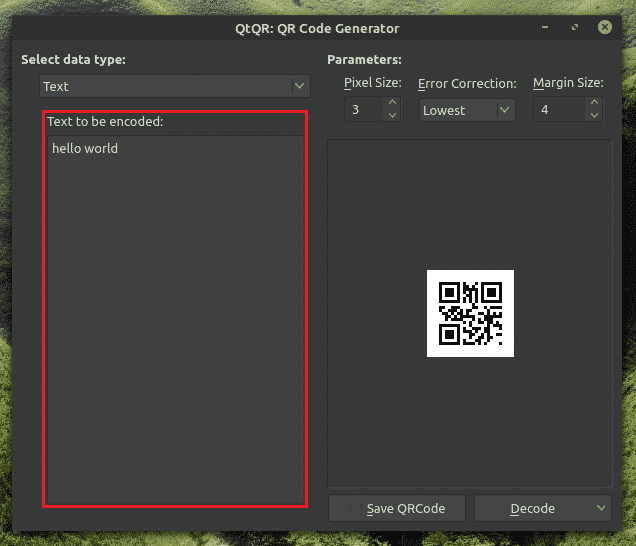Screen dimensions: 636x546
Task: Minimize the QtQR window
Action: point(547,29)
